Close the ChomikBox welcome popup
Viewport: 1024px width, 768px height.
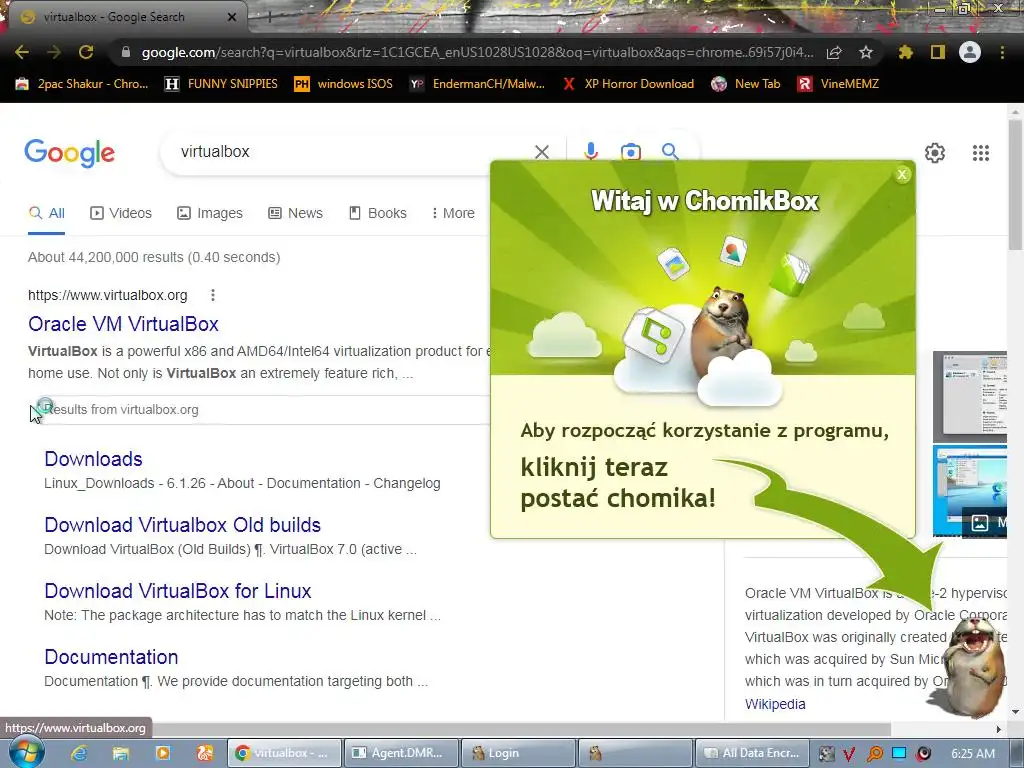tap(902, 174)
